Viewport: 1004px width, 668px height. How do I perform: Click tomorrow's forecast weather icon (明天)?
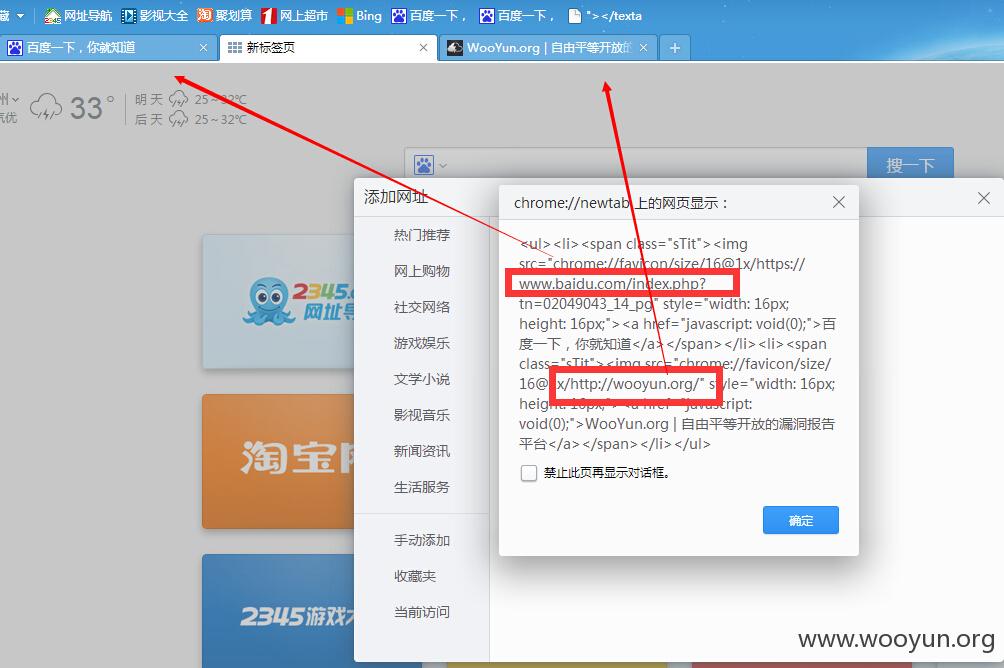[178, 99]
